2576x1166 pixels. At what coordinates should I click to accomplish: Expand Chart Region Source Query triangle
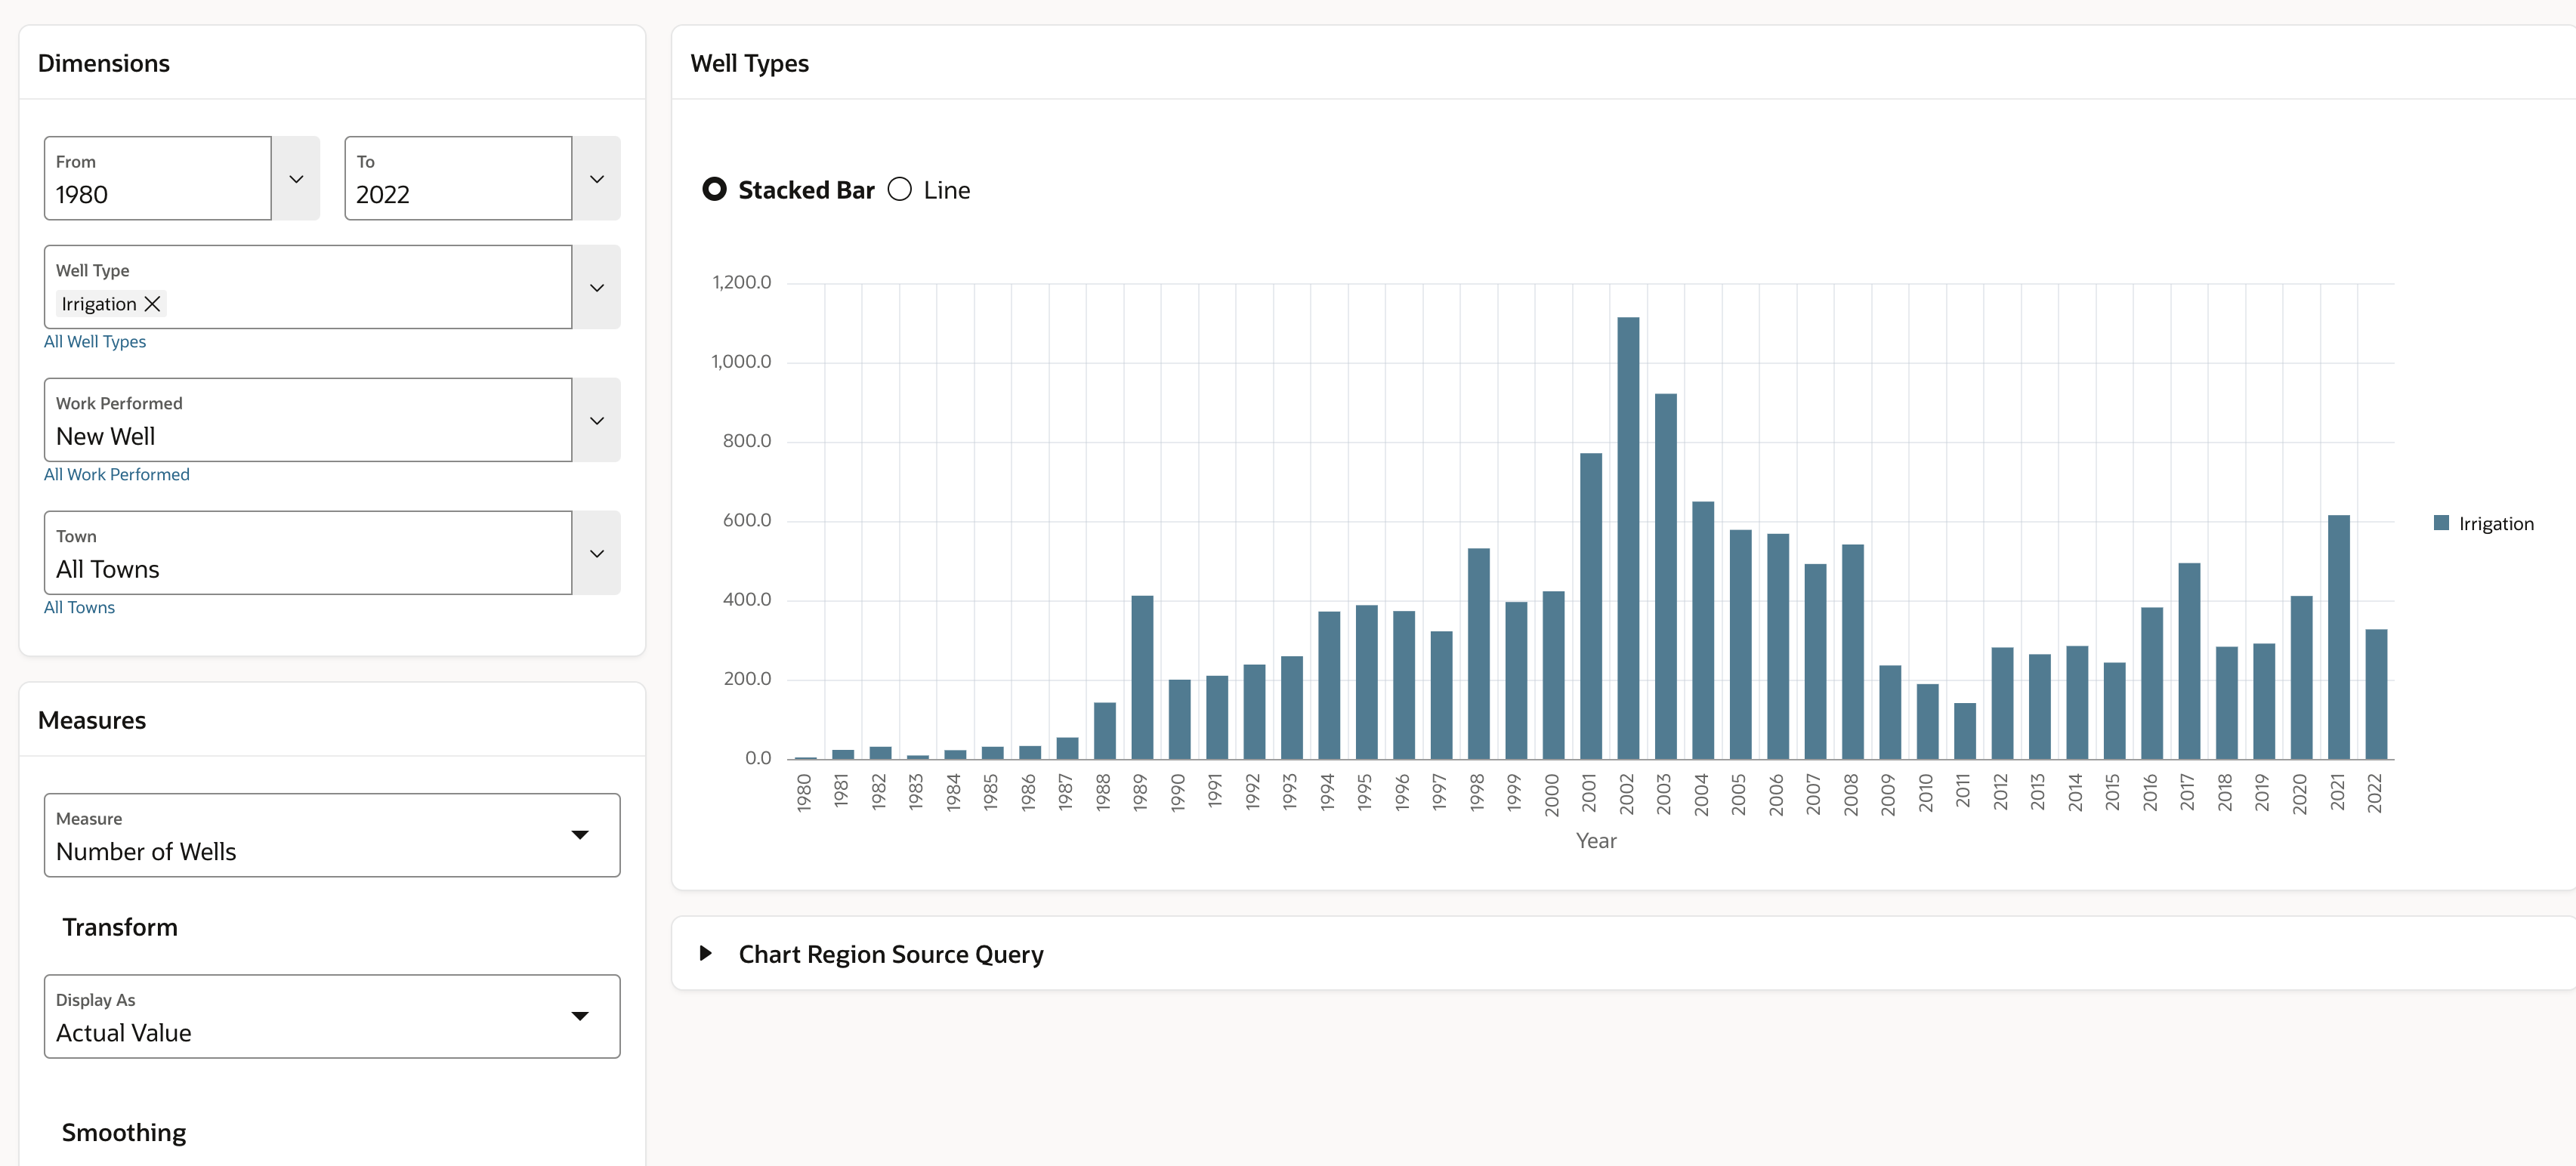706,953
